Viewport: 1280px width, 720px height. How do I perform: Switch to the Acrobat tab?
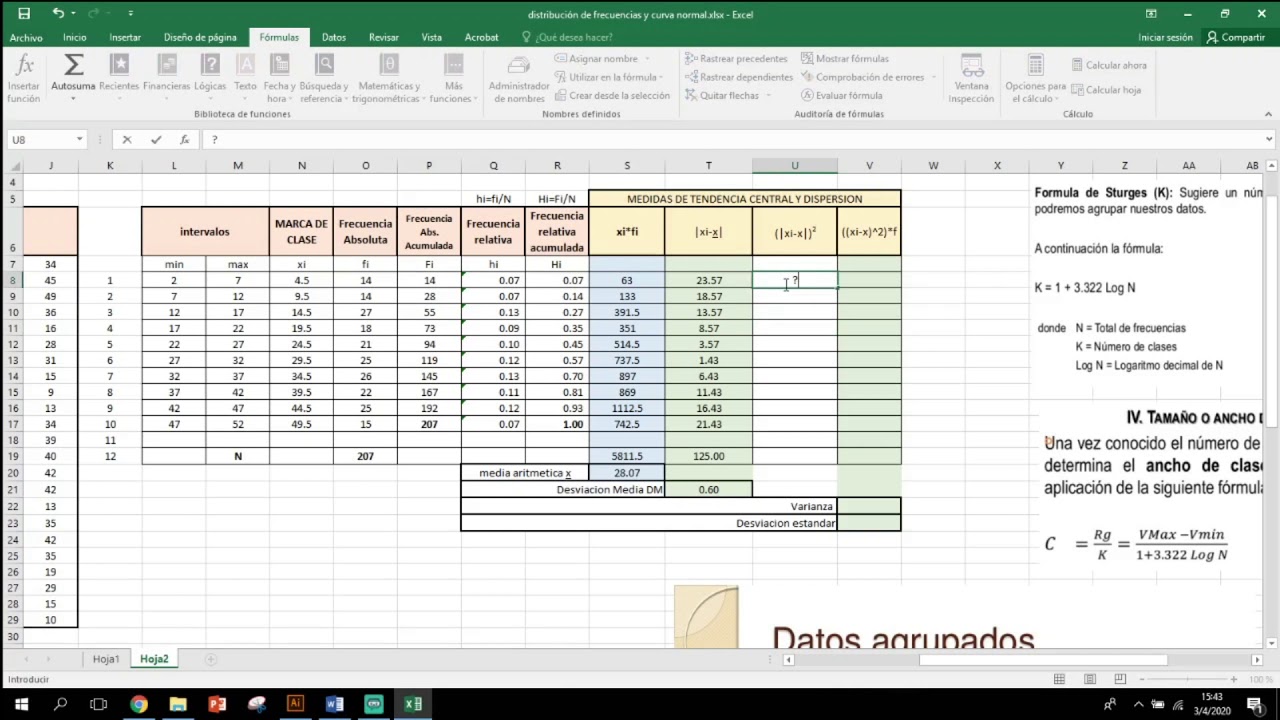coord(481,37)
